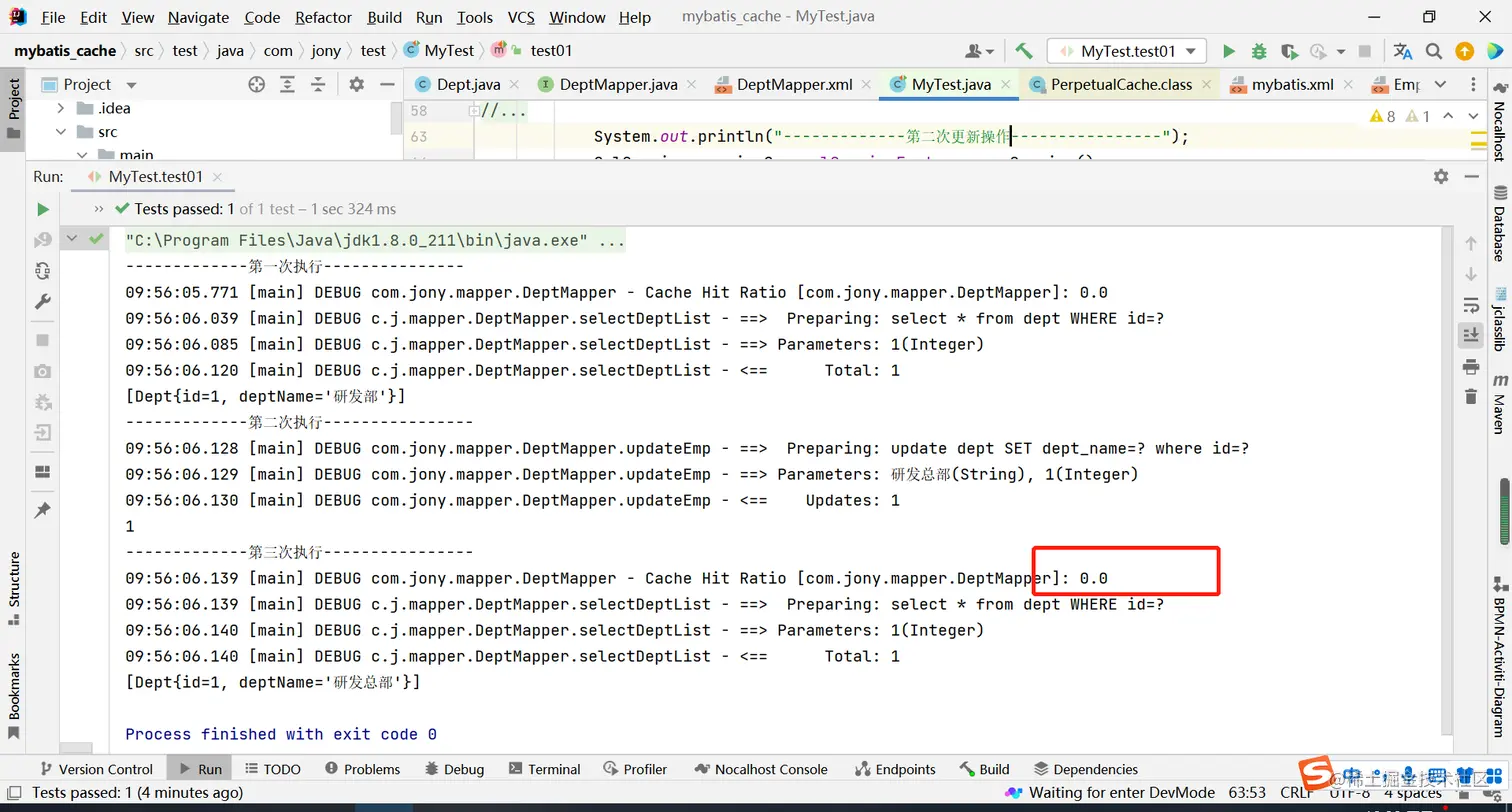
Task: Toggle the Structure tool window
Action: tap(14, 587)
